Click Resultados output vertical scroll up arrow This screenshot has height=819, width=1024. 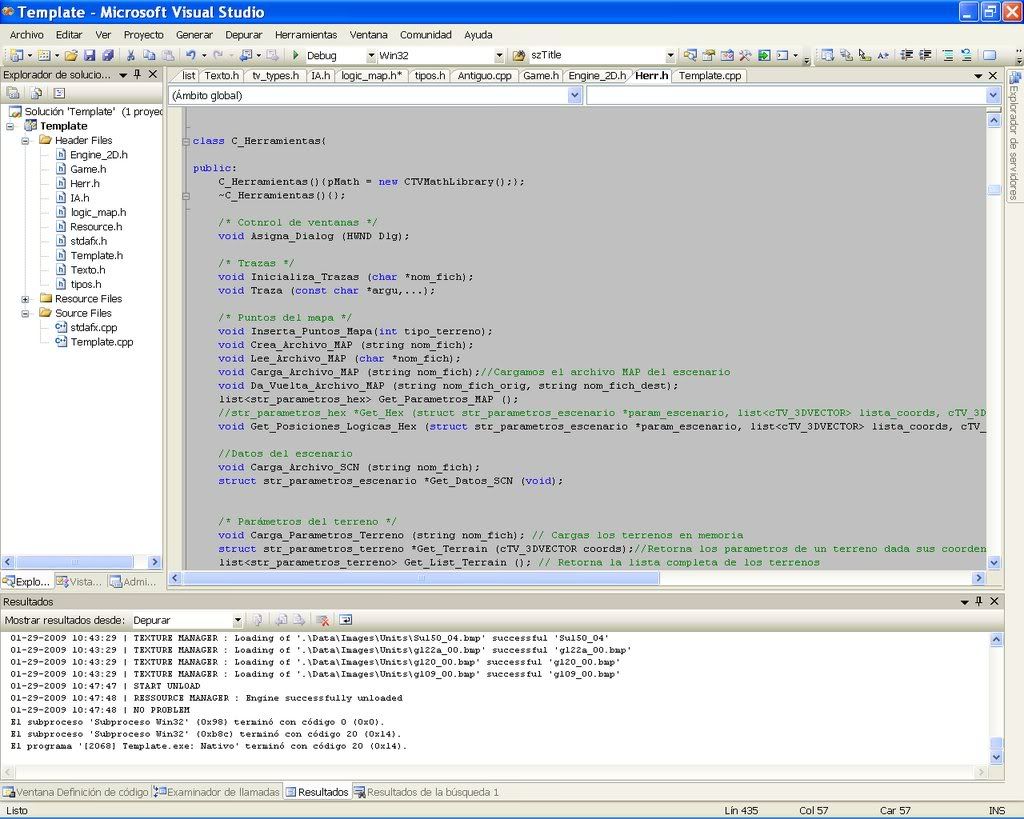(996, 639)
